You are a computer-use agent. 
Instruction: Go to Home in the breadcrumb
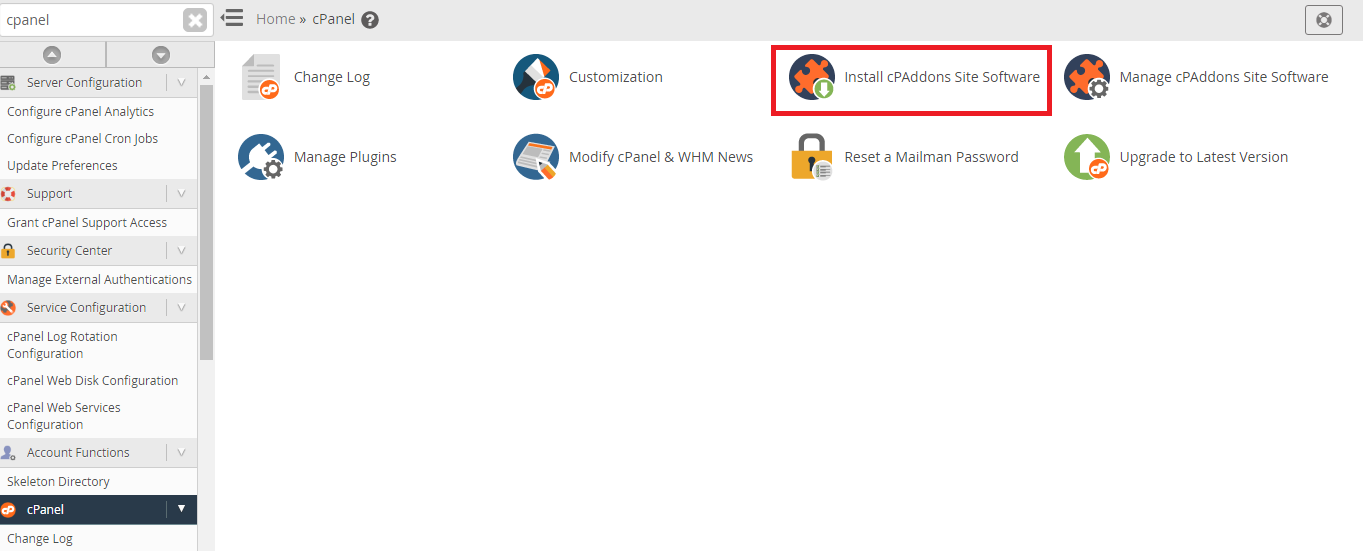click(x=275, y=19)
